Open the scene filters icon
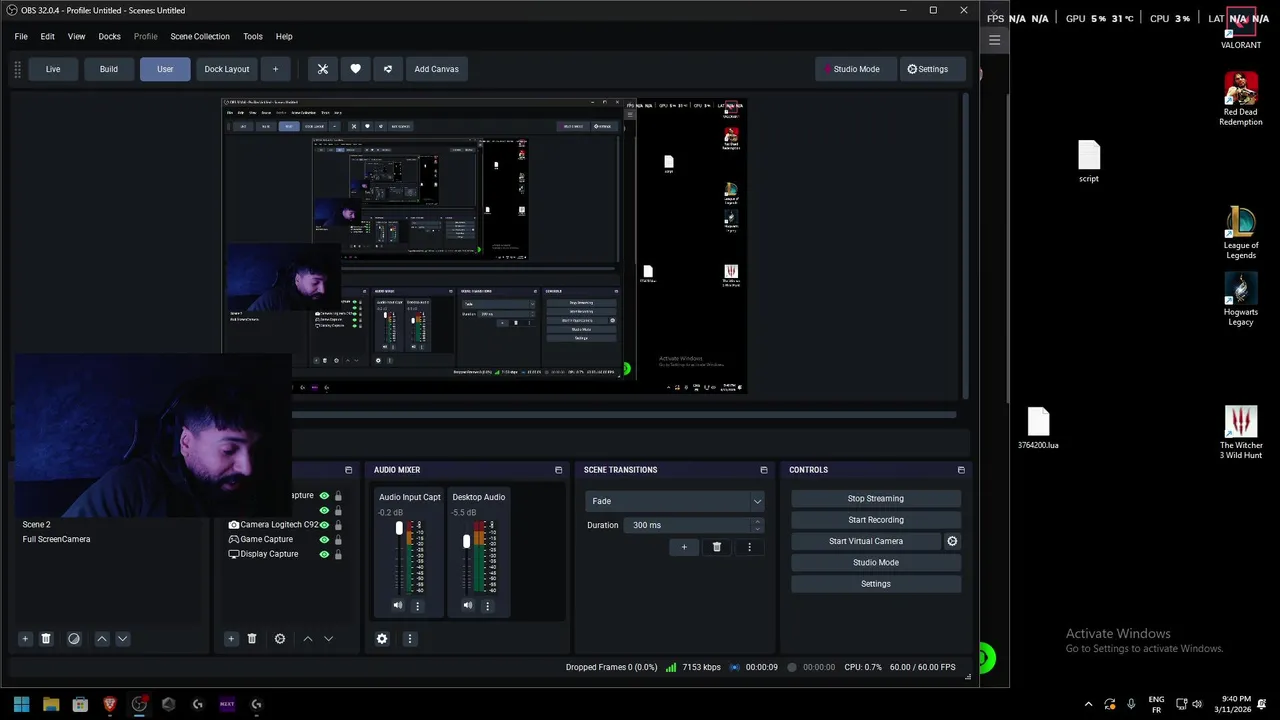 tap(74, 639)
